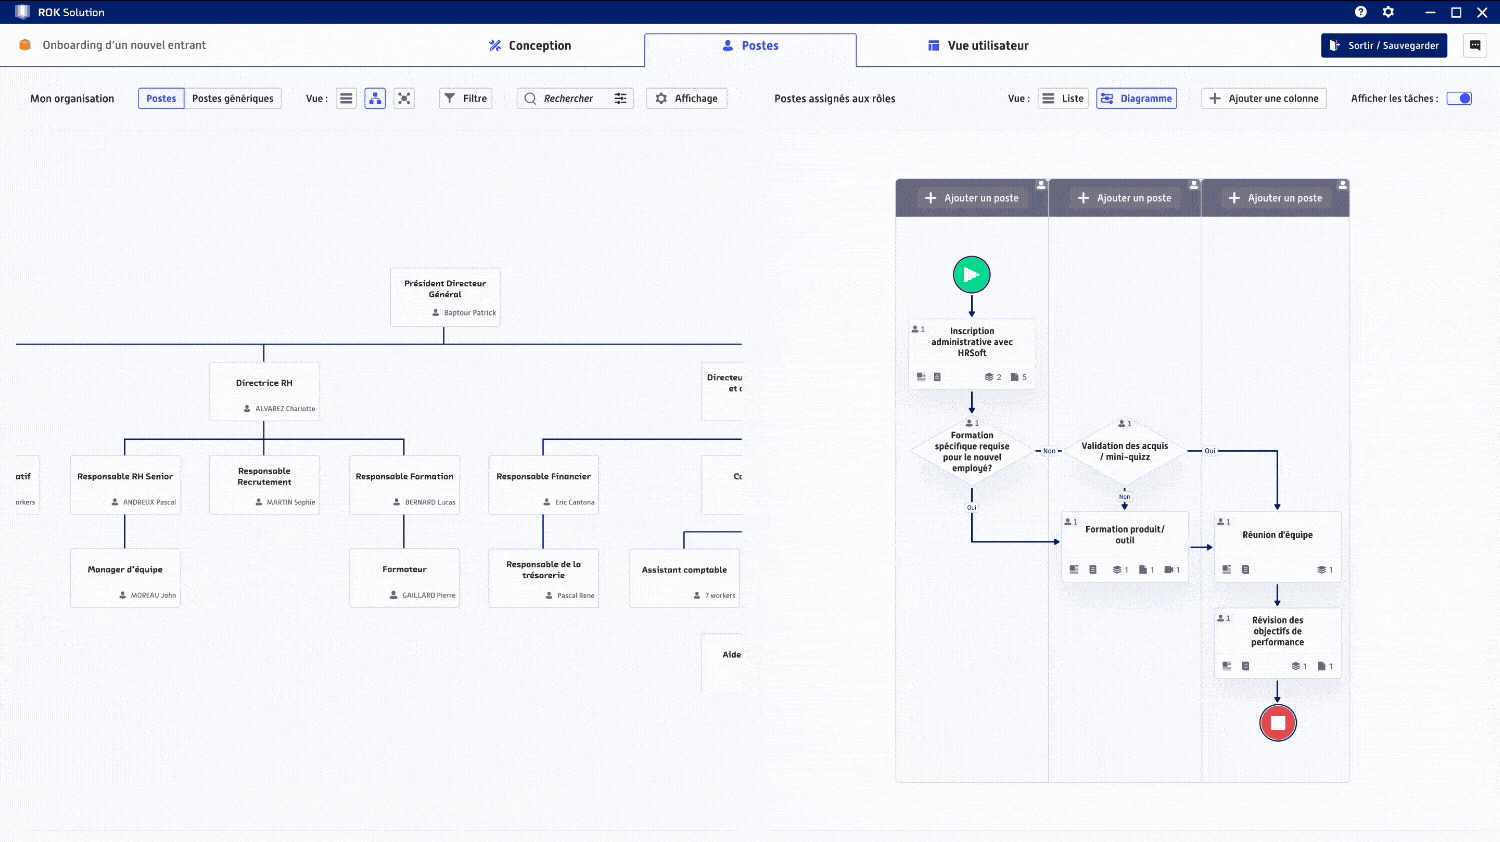Open the Filtre dropdown panel
Screen dimensions: 1500x842
[465, 98]
